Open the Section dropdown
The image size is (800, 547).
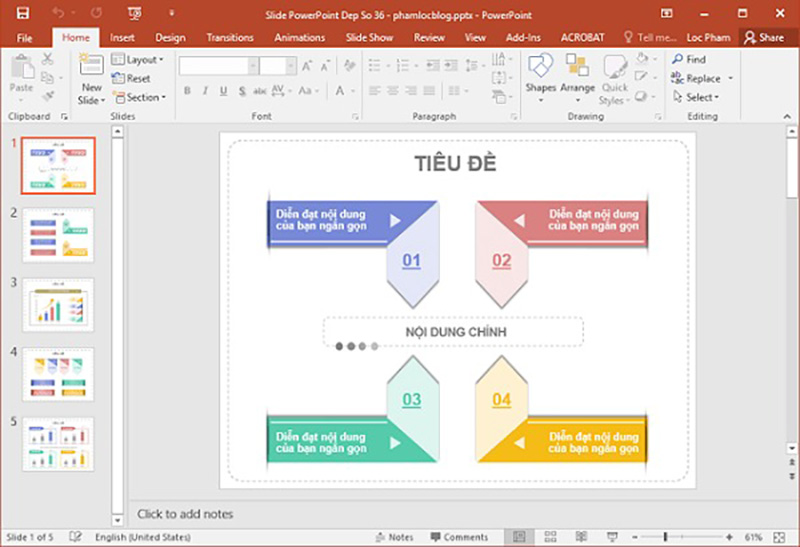pos(140,97)
